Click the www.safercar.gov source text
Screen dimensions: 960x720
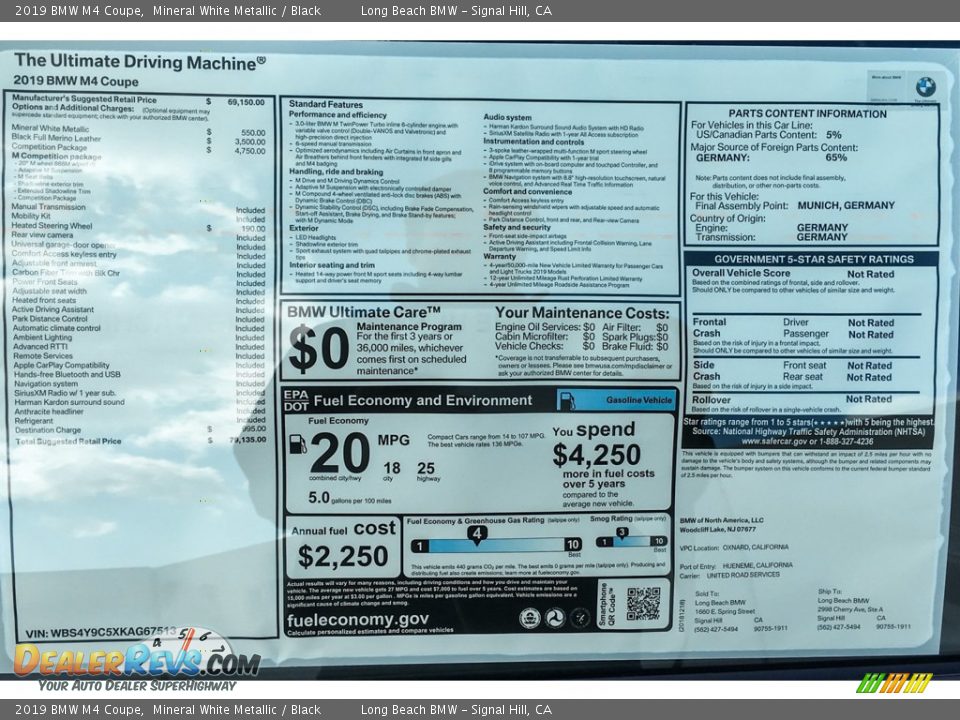pos(808,440)
